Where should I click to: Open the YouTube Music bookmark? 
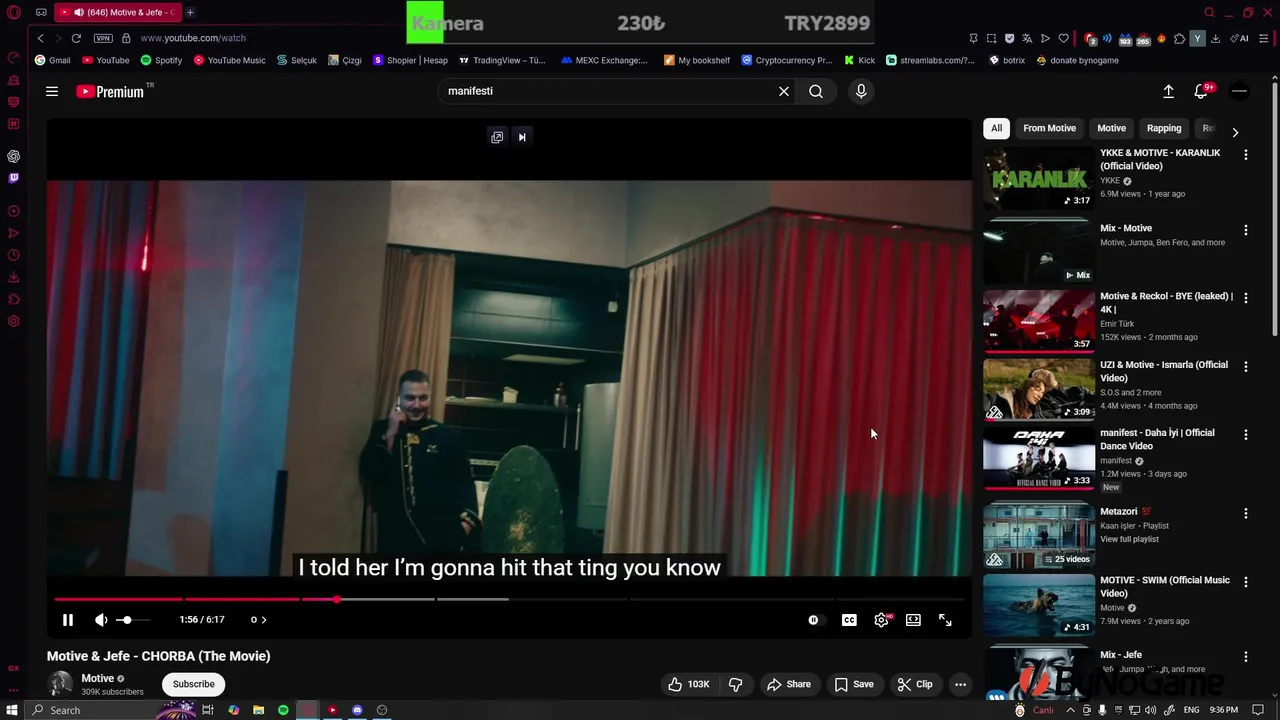click(229, 60)
